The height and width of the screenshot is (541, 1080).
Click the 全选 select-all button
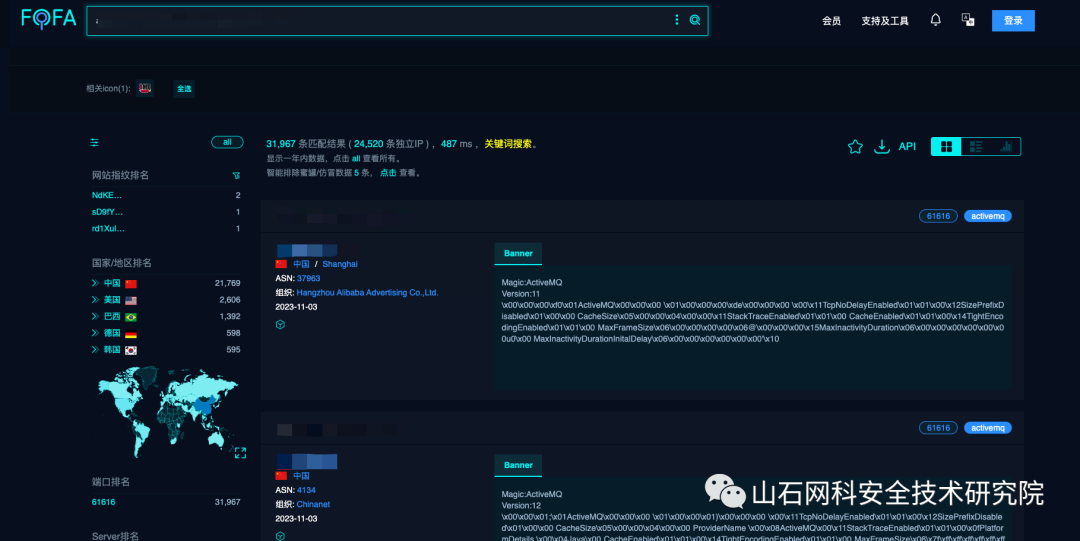[x=184, y=88]
